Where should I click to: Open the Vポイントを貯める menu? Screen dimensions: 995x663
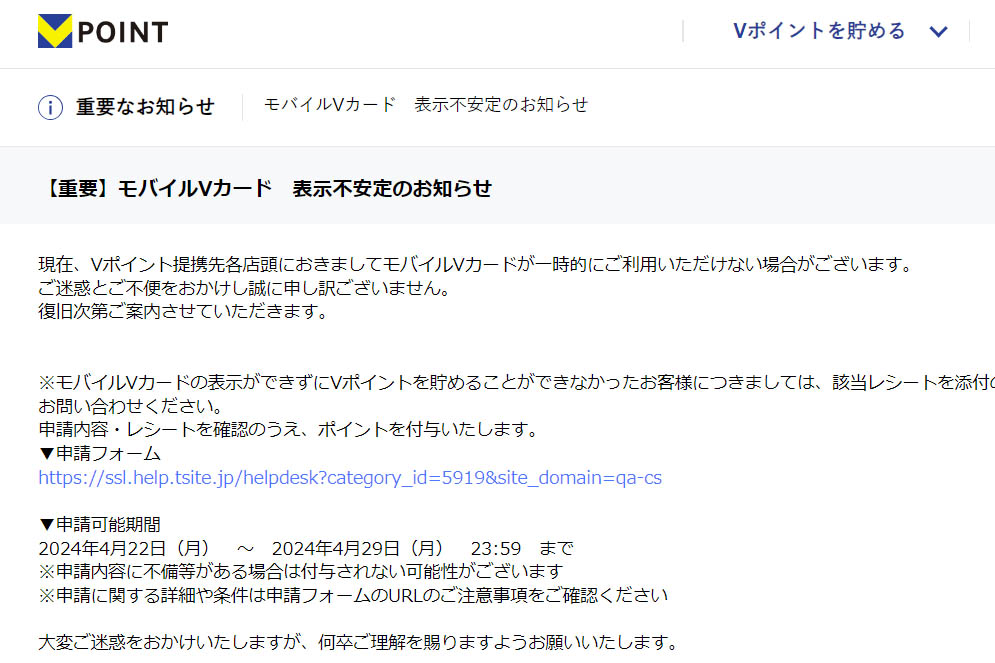tap(819, 30)
